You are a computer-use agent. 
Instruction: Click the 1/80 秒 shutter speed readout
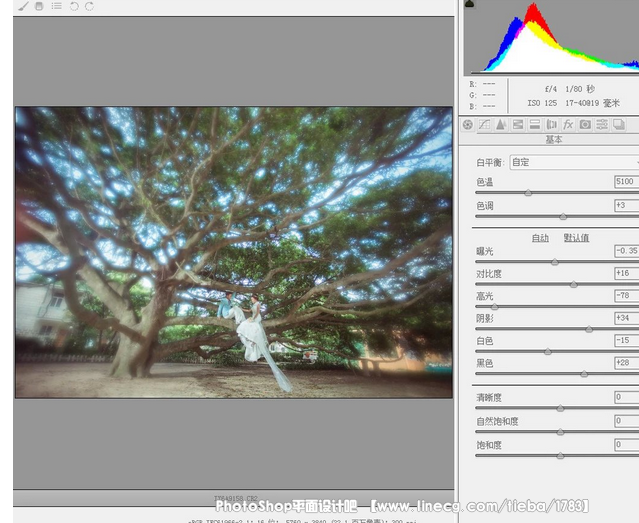pyautogui.click(x=580, y=89)
